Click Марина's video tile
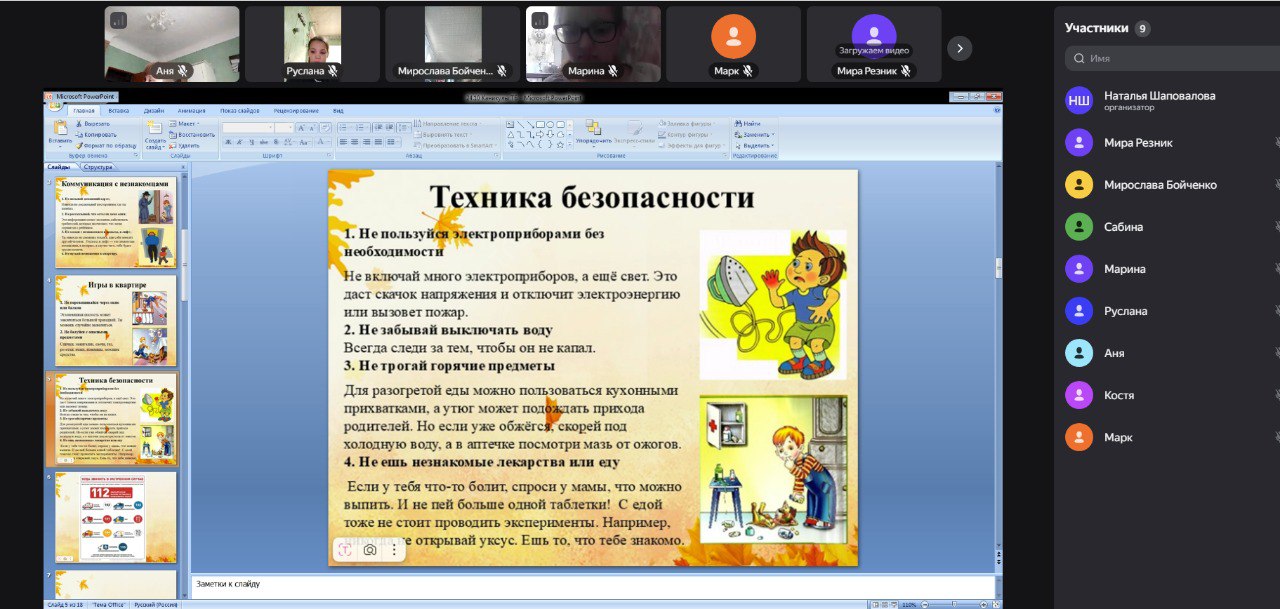1280x609 pixels. tap(593, 44)
